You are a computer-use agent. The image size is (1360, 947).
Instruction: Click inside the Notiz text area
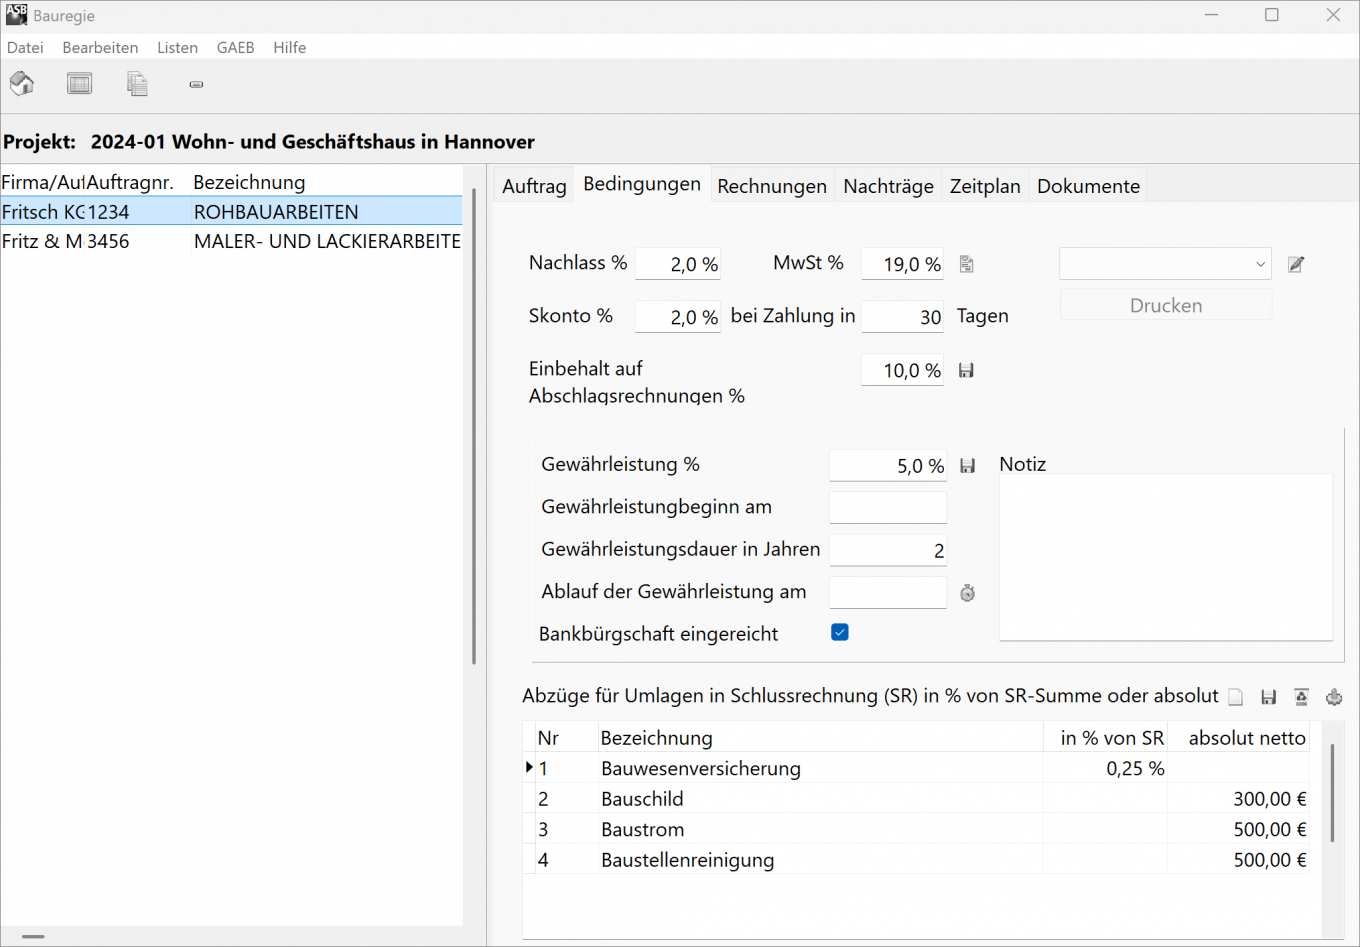coord(1165,557)
